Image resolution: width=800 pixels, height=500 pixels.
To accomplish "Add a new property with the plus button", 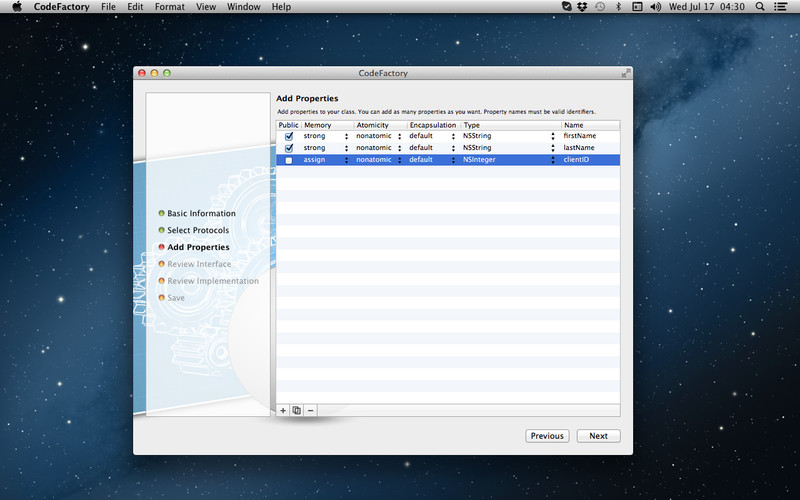I will point(283,410).
